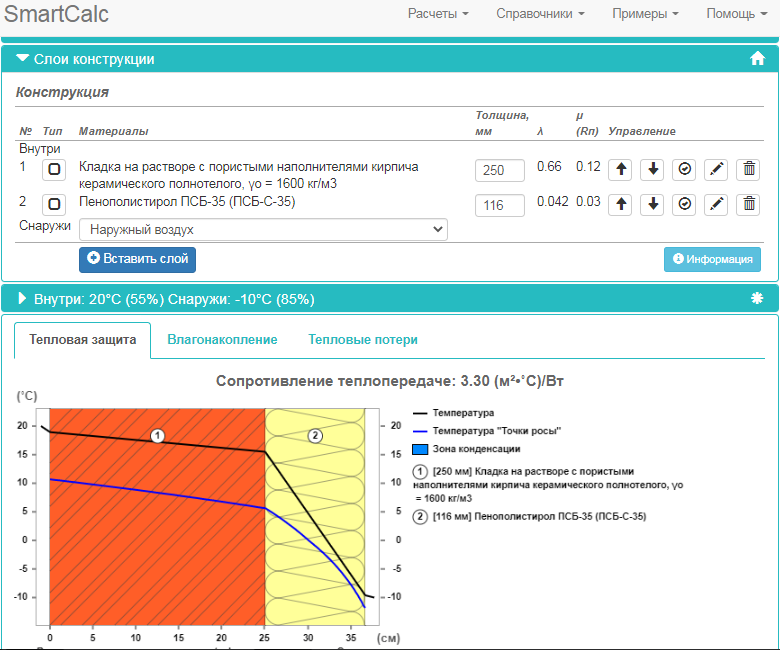
Task: Click layer marker 1 in the chart
Action: pyautogui.click(x=158, y=436)
